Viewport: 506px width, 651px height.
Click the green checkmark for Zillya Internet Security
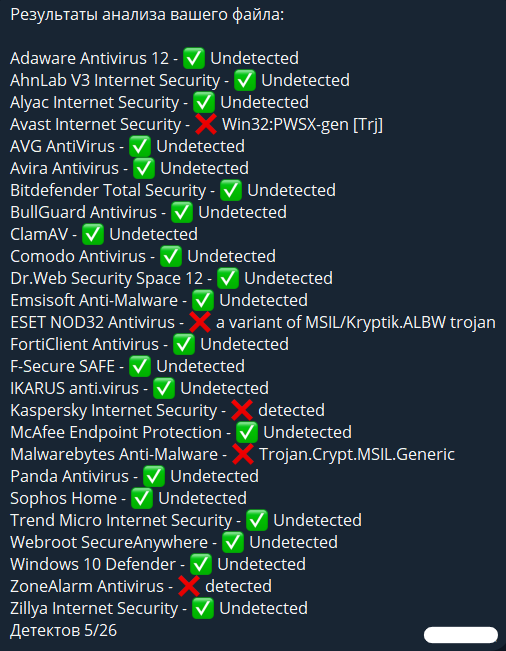click(203, 608)
